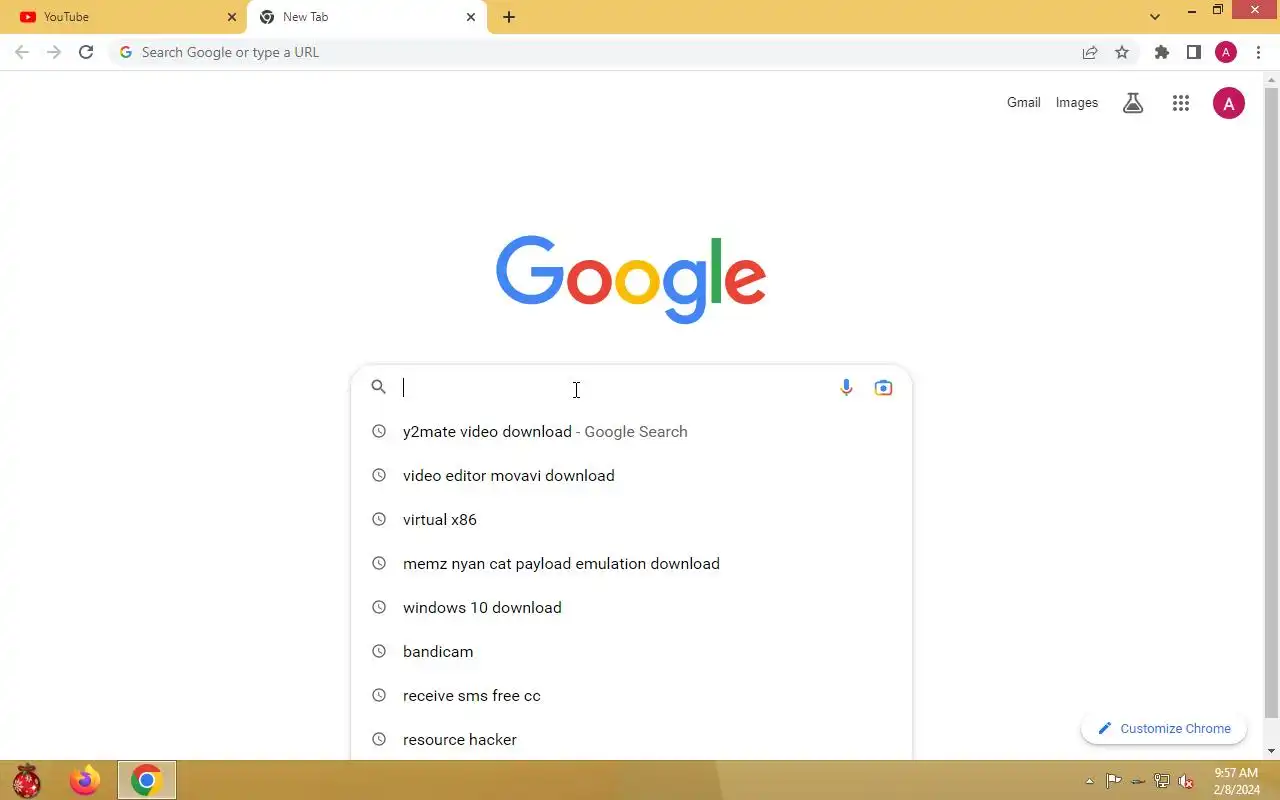
Task: Switch to the YouTube tab
Action: (123, 17)
